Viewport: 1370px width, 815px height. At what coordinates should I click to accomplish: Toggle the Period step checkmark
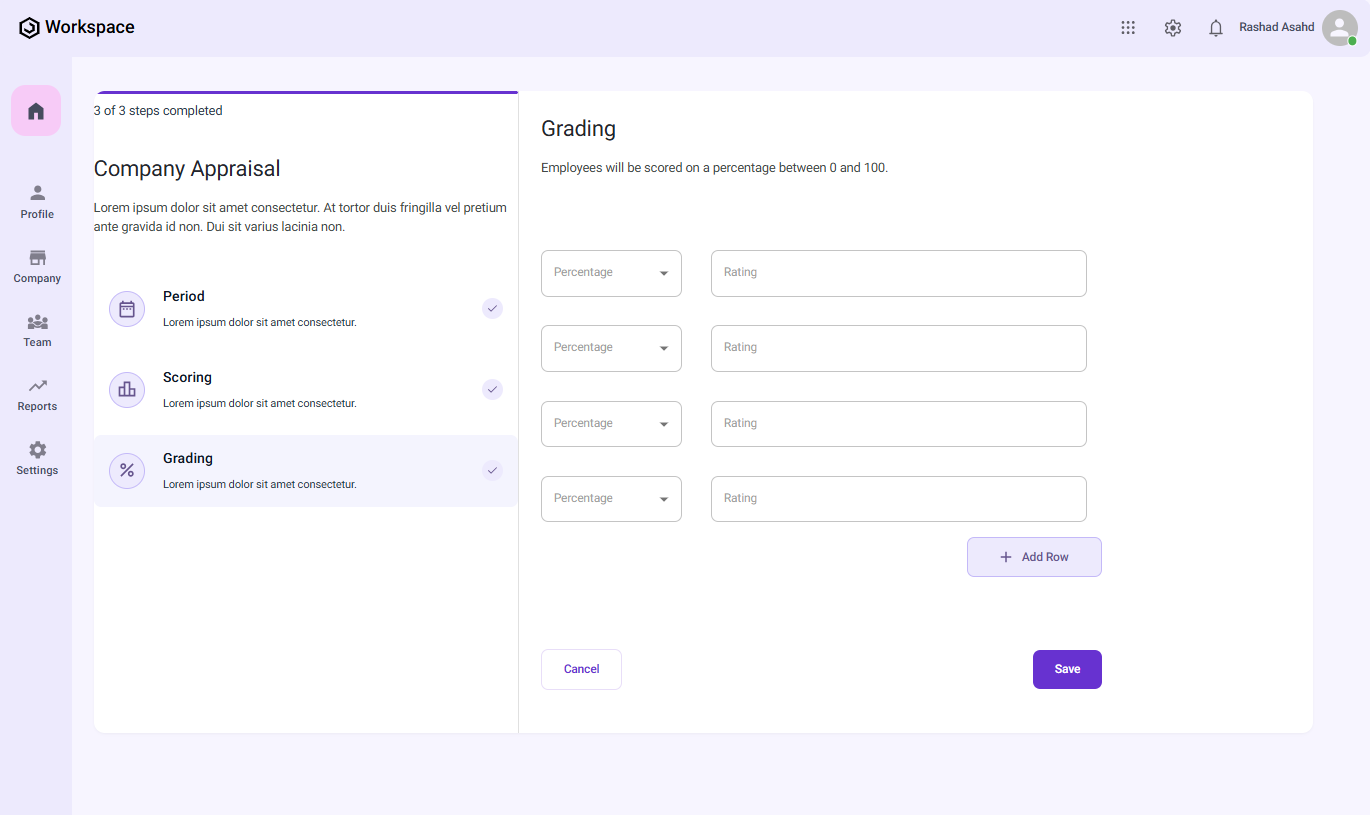point(492,309)
